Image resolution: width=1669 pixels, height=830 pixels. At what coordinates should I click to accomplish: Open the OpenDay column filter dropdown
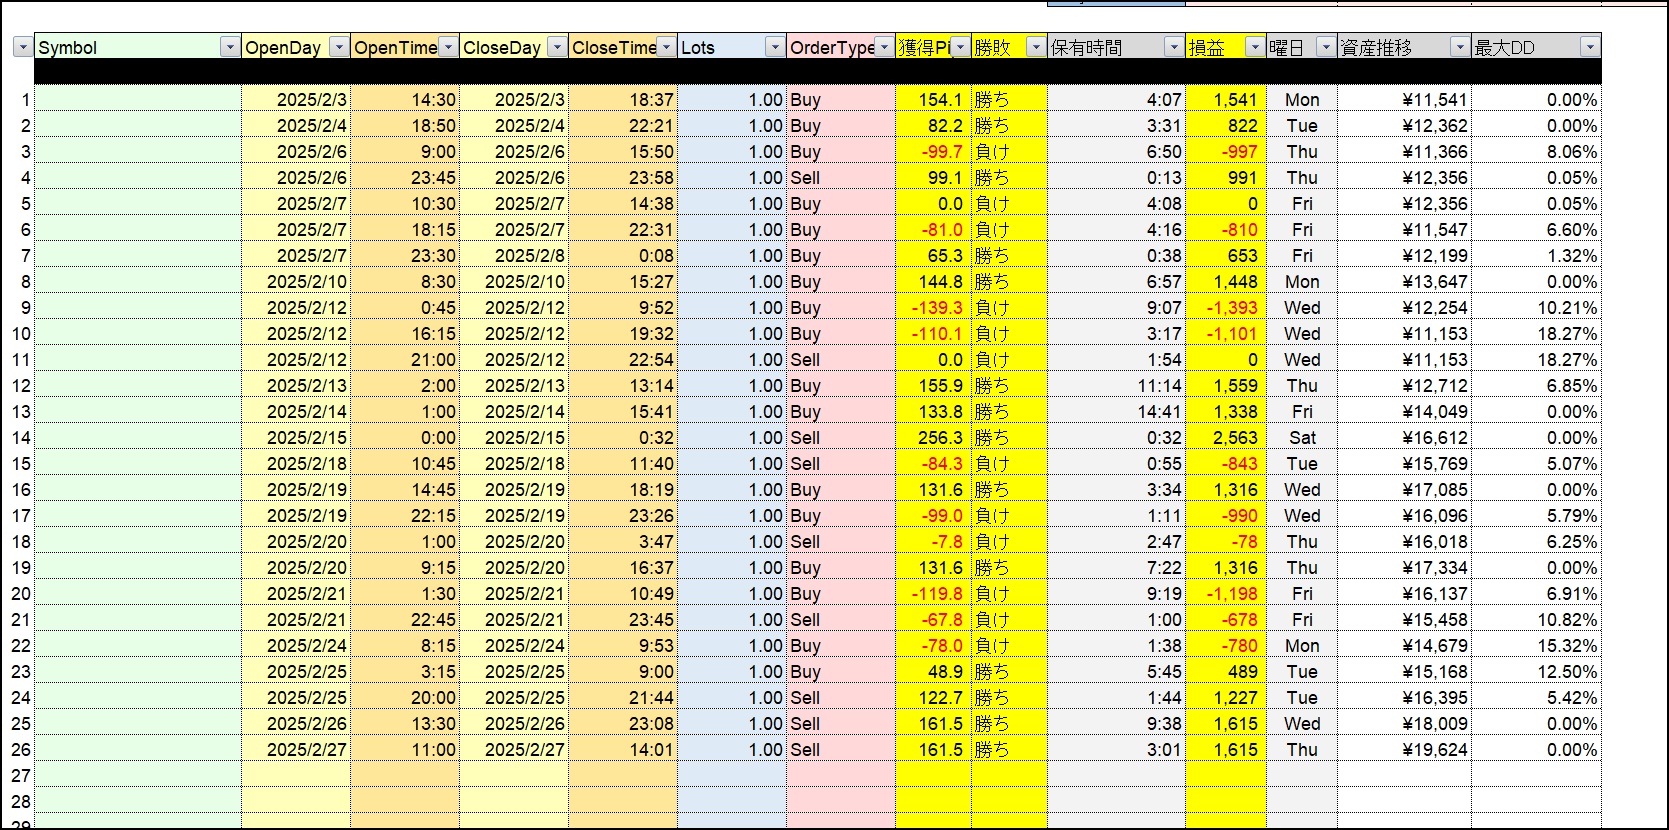339,47
